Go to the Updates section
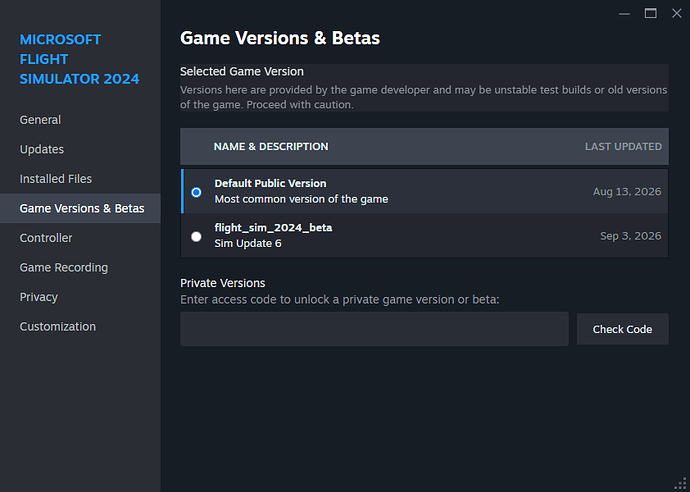 [42, 149]
